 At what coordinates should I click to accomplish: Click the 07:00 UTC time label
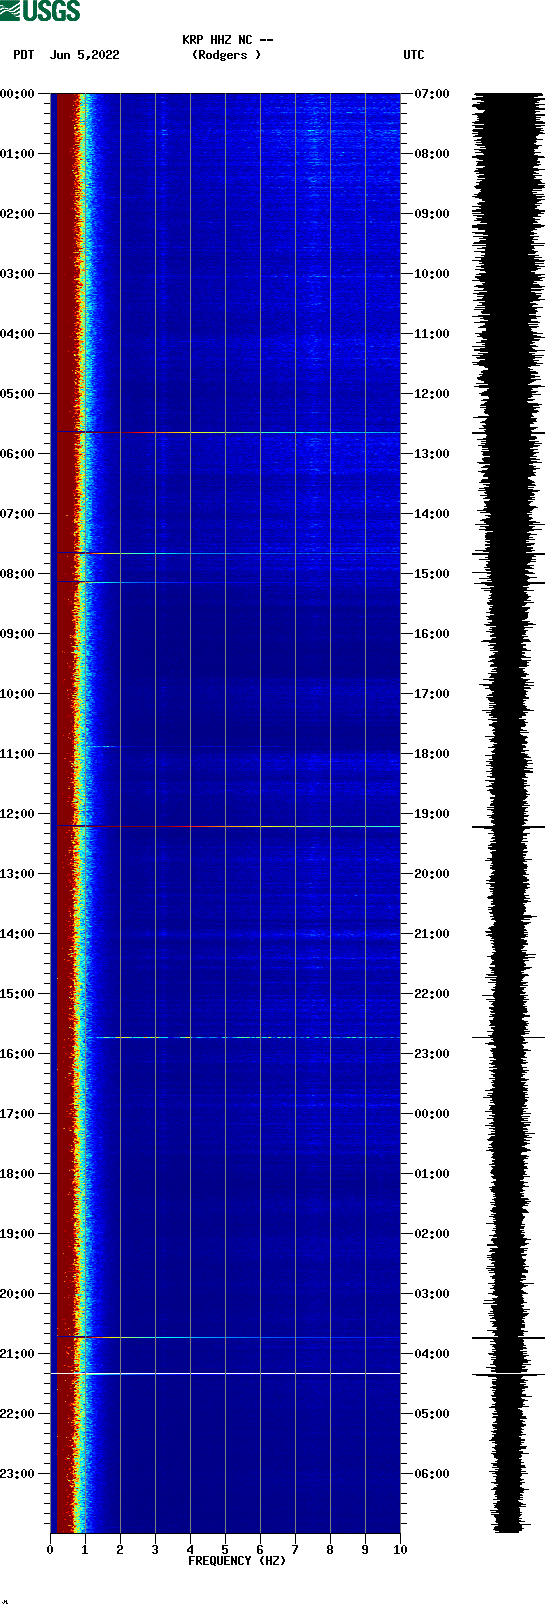pyautogui.click(x=432, y=94)
